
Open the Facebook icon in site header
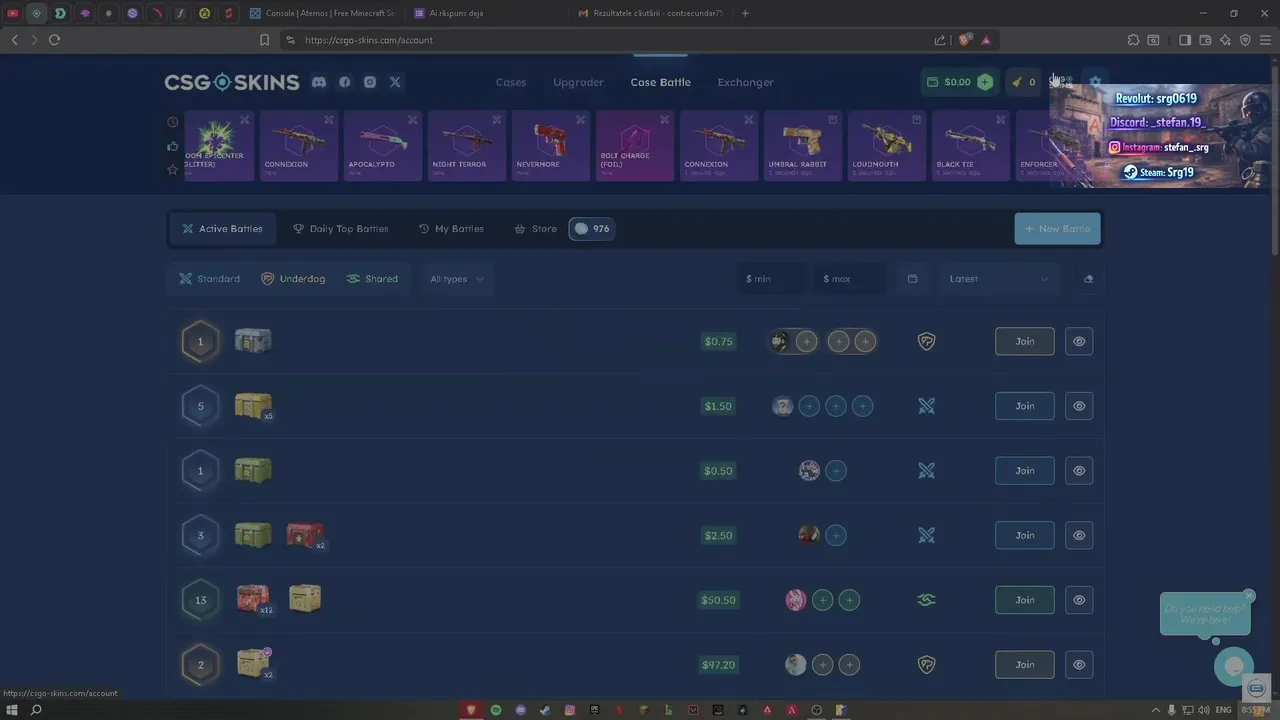pyautogui.click(x=345, y=82)
